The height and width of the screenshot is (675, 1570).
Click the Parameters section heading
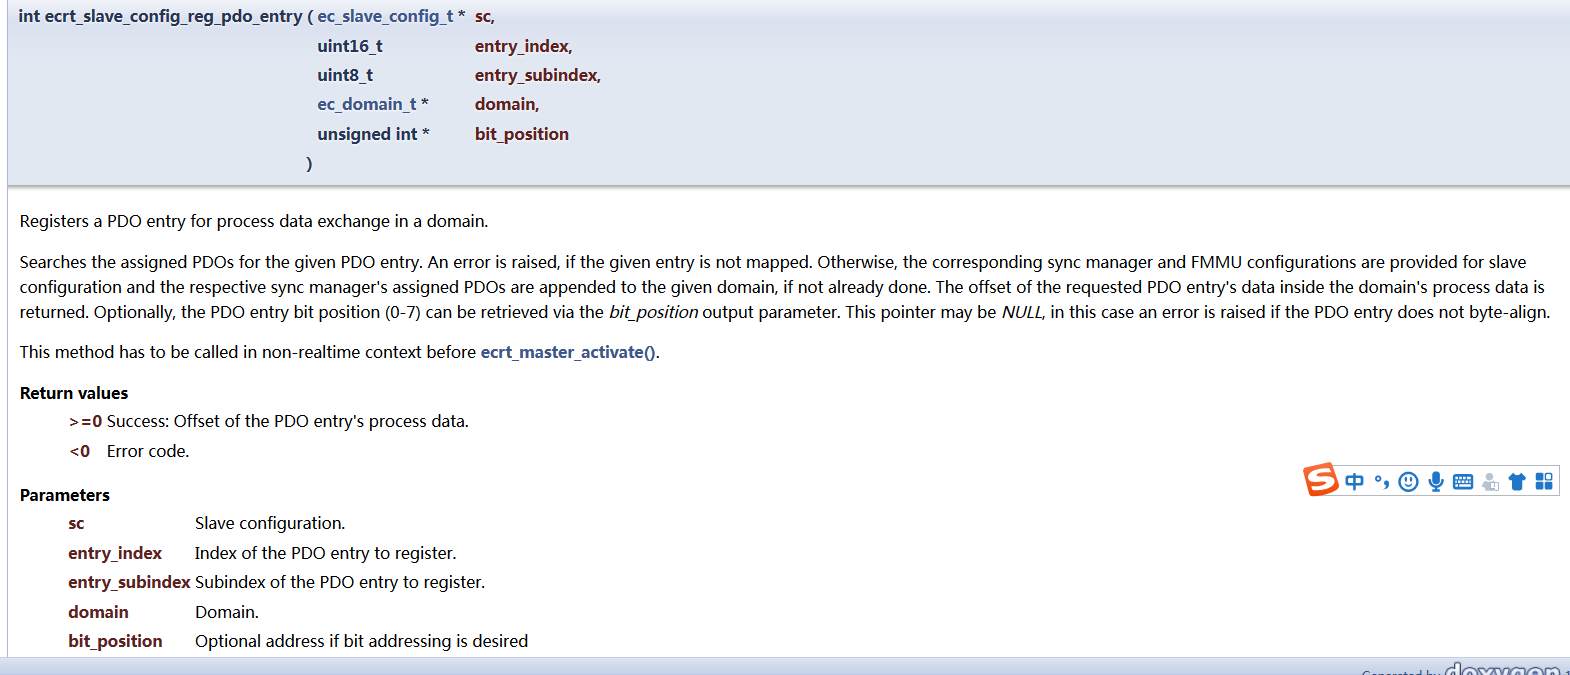[x=64, y=494]
